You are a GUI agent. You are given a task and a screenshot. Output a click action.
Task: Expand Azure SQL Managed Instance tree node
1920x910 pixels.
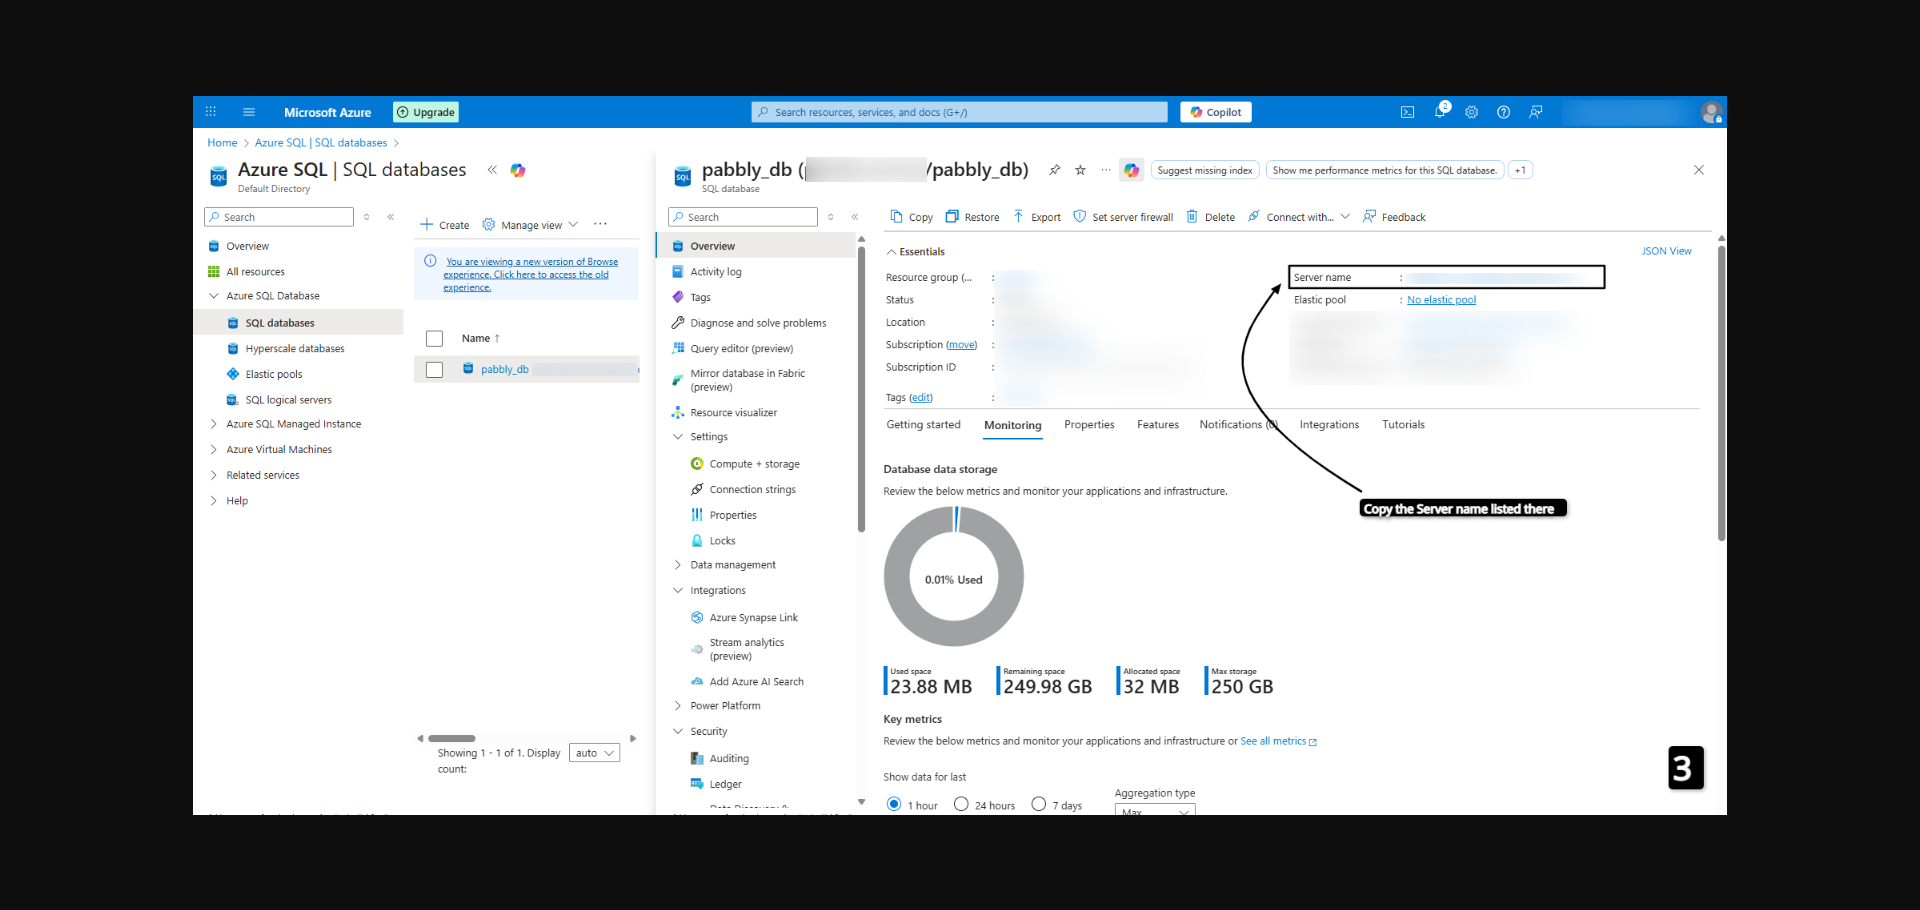click(214, 424)
